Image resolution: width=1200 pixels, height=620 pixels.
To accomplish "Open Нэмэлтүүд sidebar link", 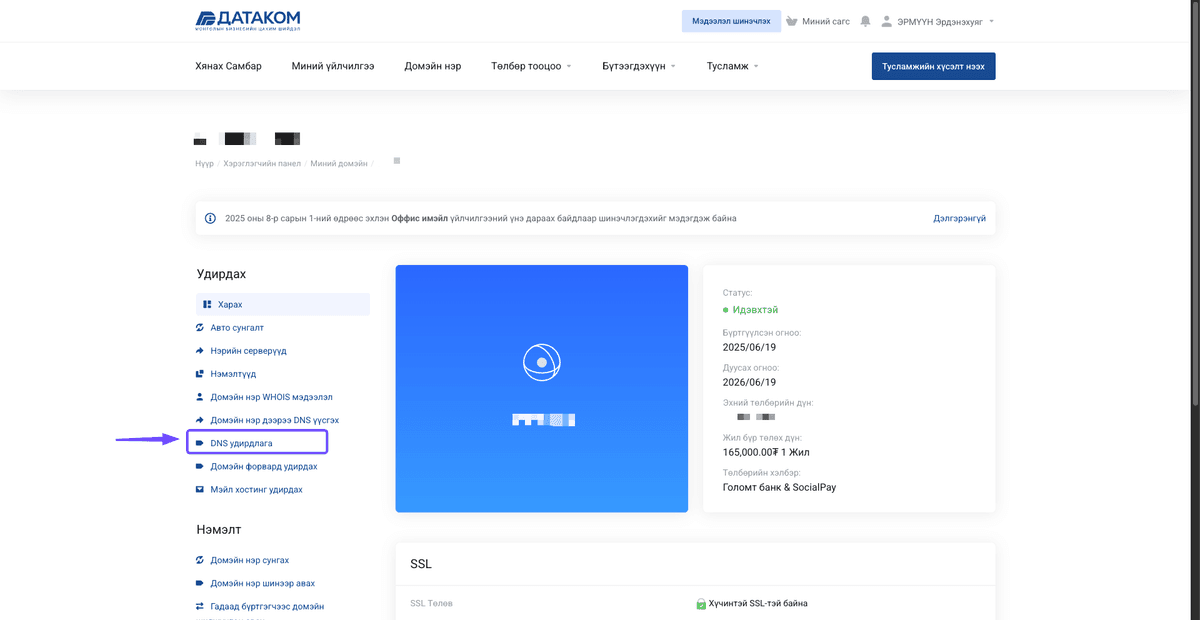I will [x=233, y=374].
